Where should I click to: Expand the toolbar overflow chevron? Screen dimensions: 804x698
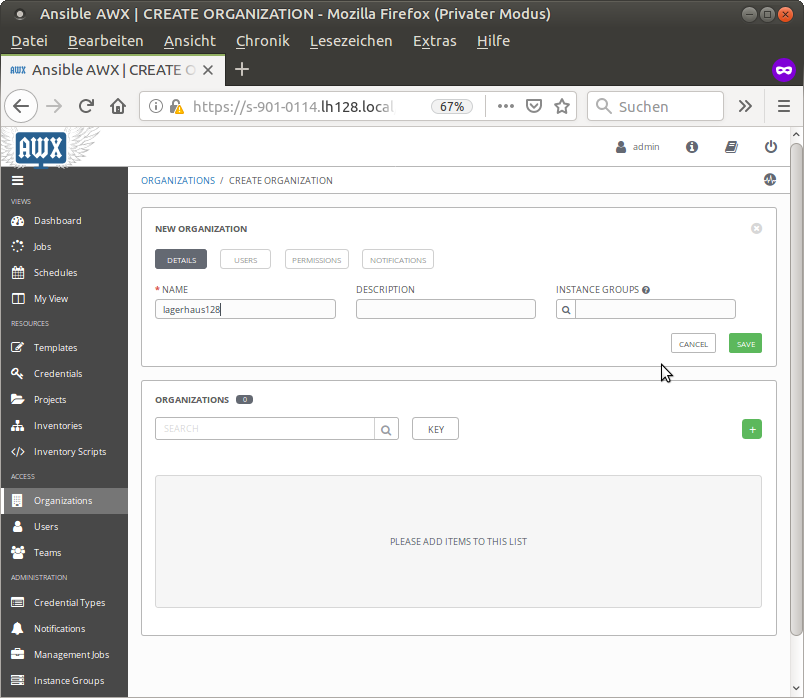click(745, 106)
